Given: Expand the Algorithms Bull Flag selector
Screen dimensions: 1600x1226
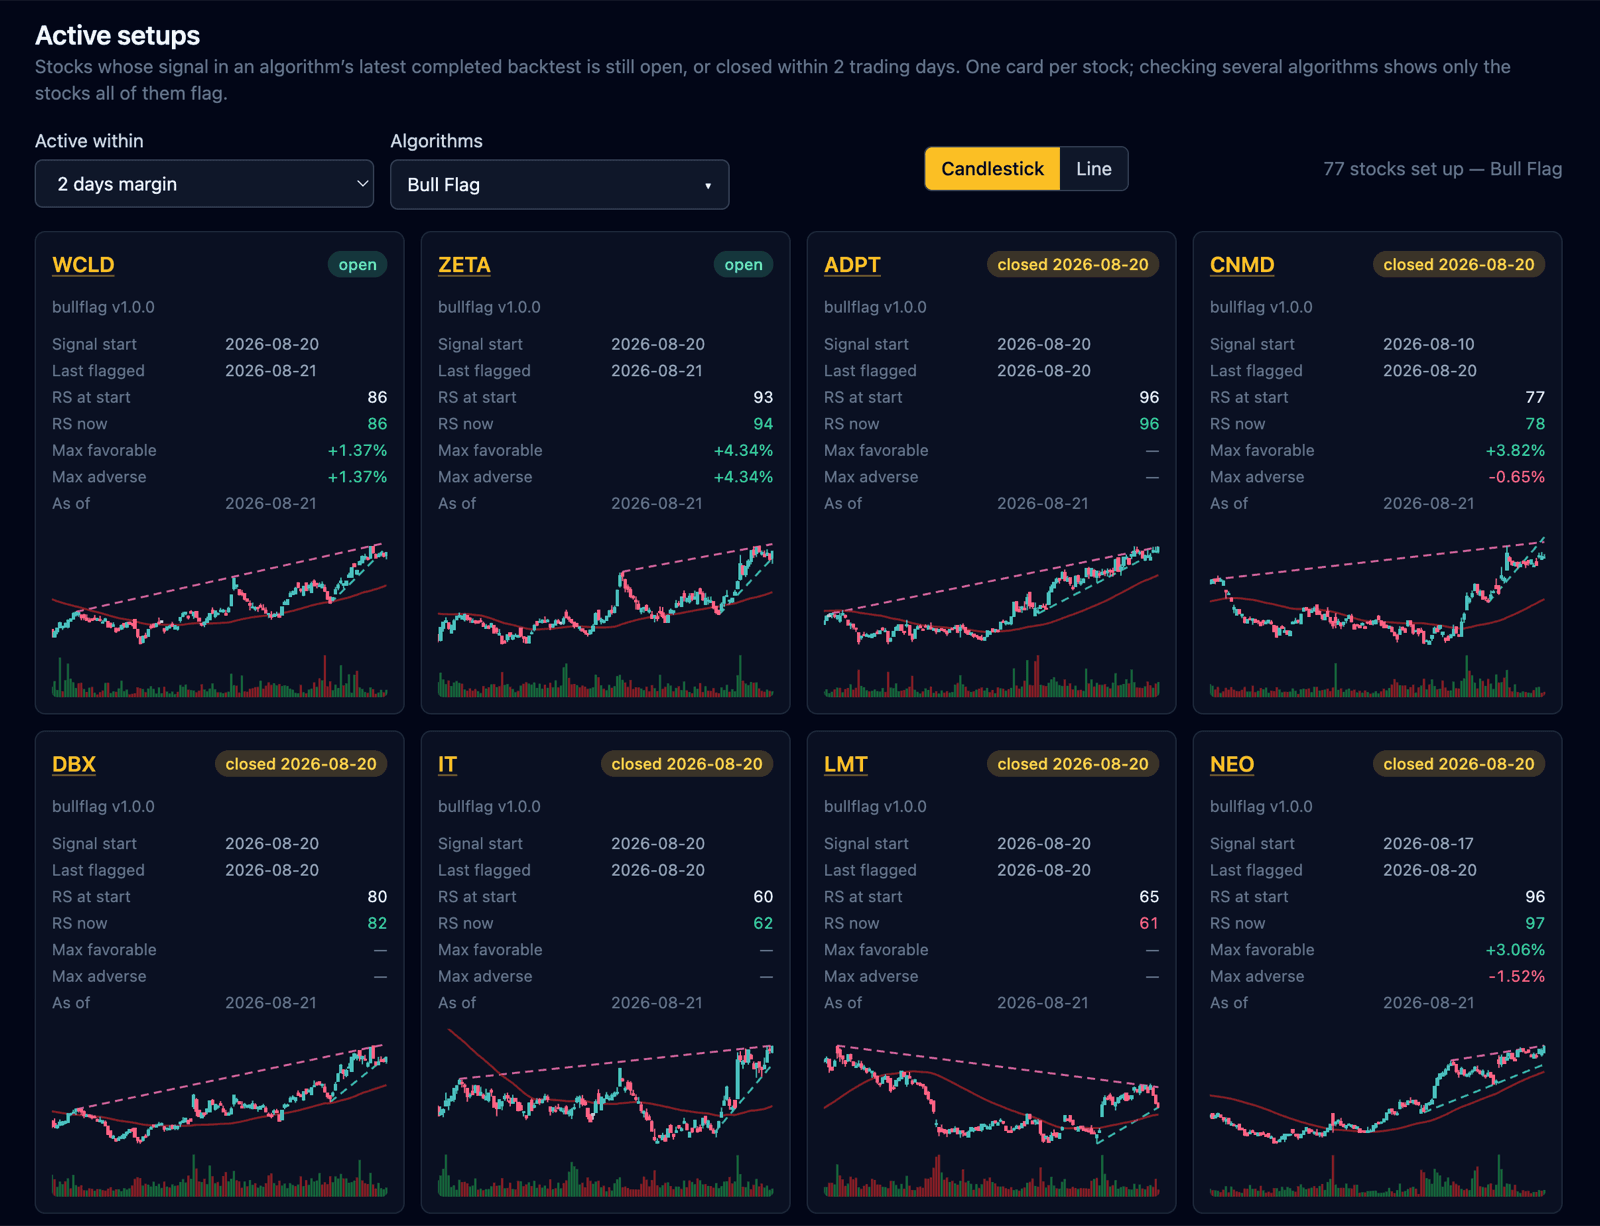Looking at the screenshot, I should 559,185.
